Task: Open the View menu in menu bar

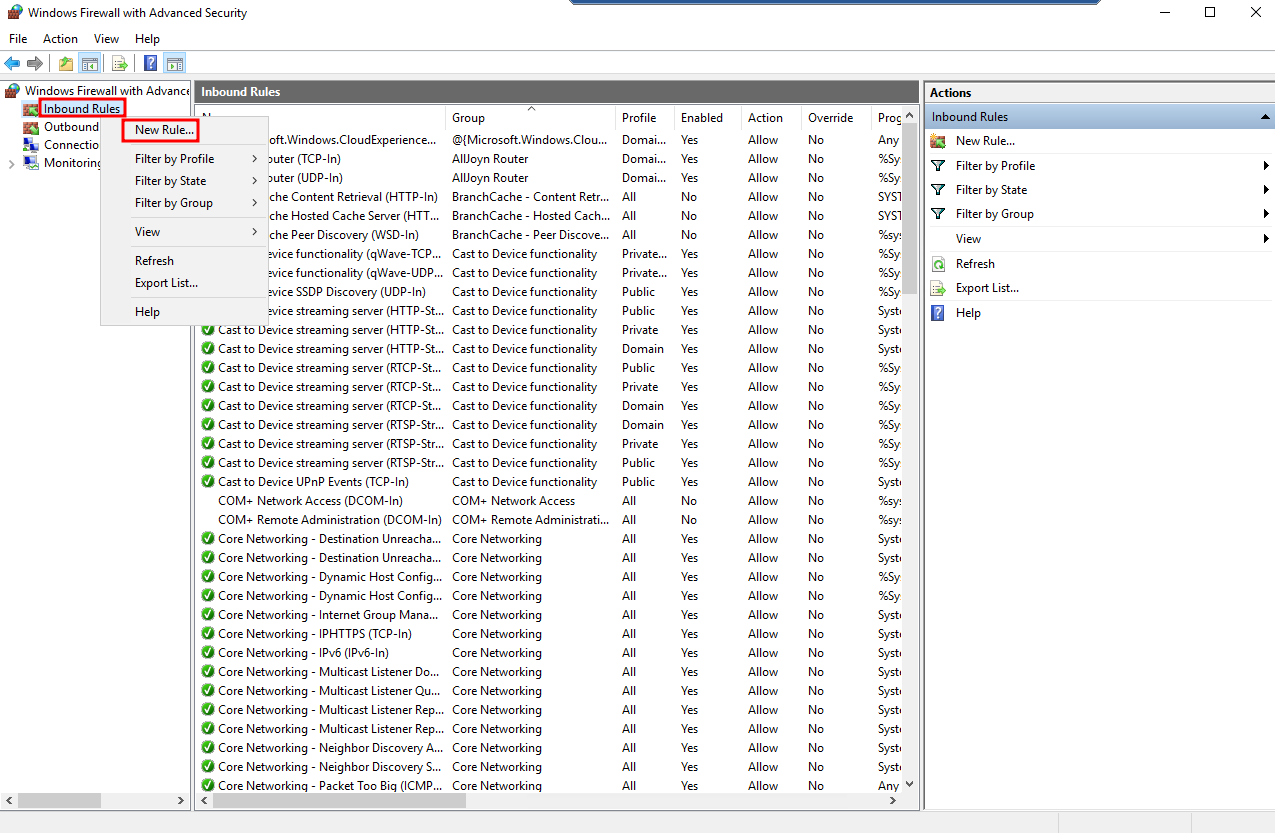Action: pyautogui.click(x=106, y=39)
